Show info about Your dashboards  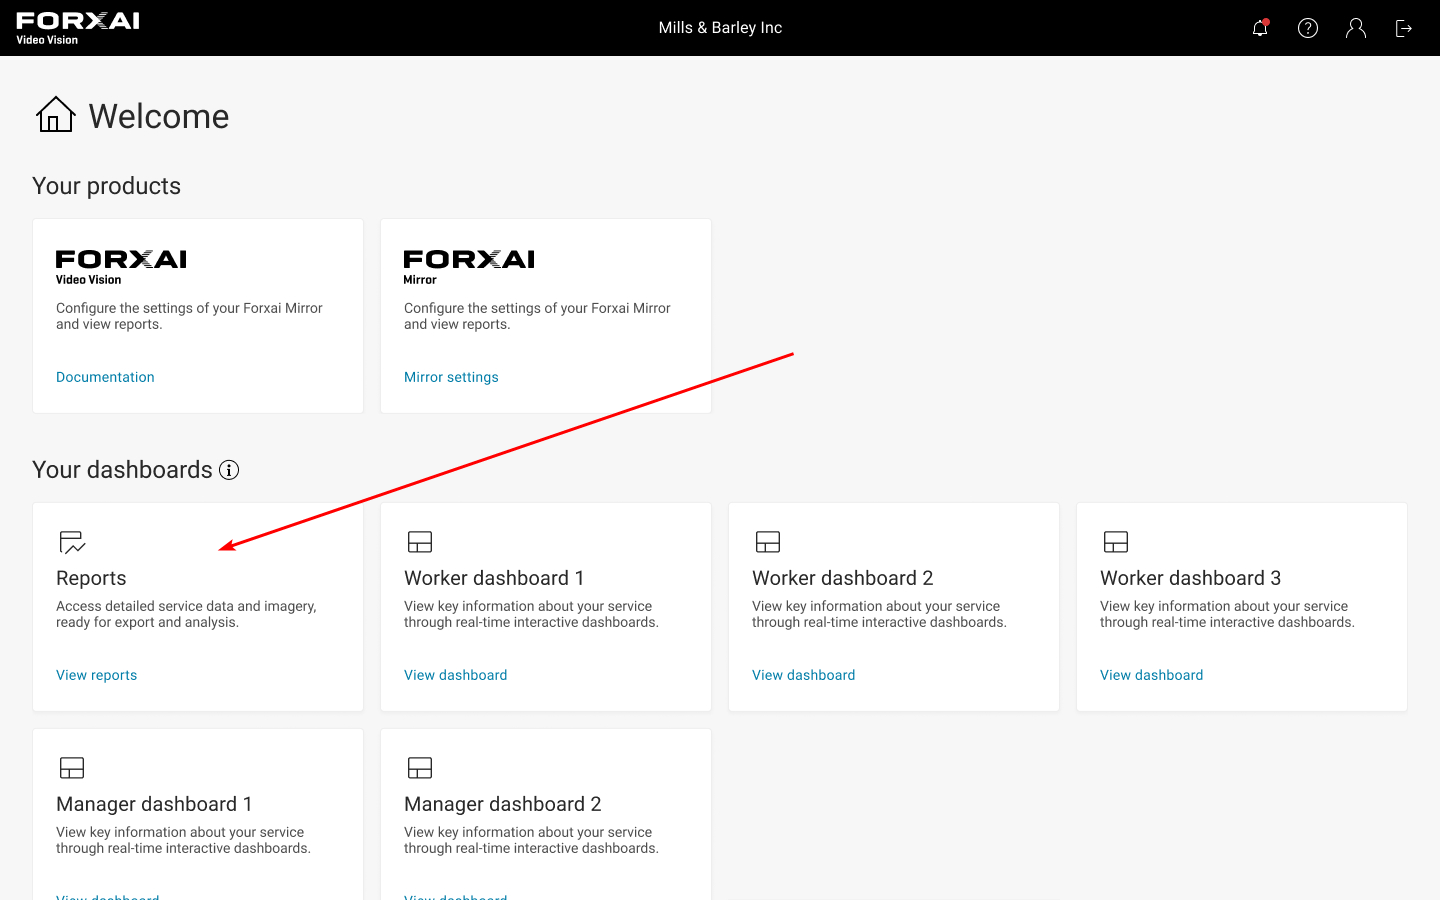229,470
